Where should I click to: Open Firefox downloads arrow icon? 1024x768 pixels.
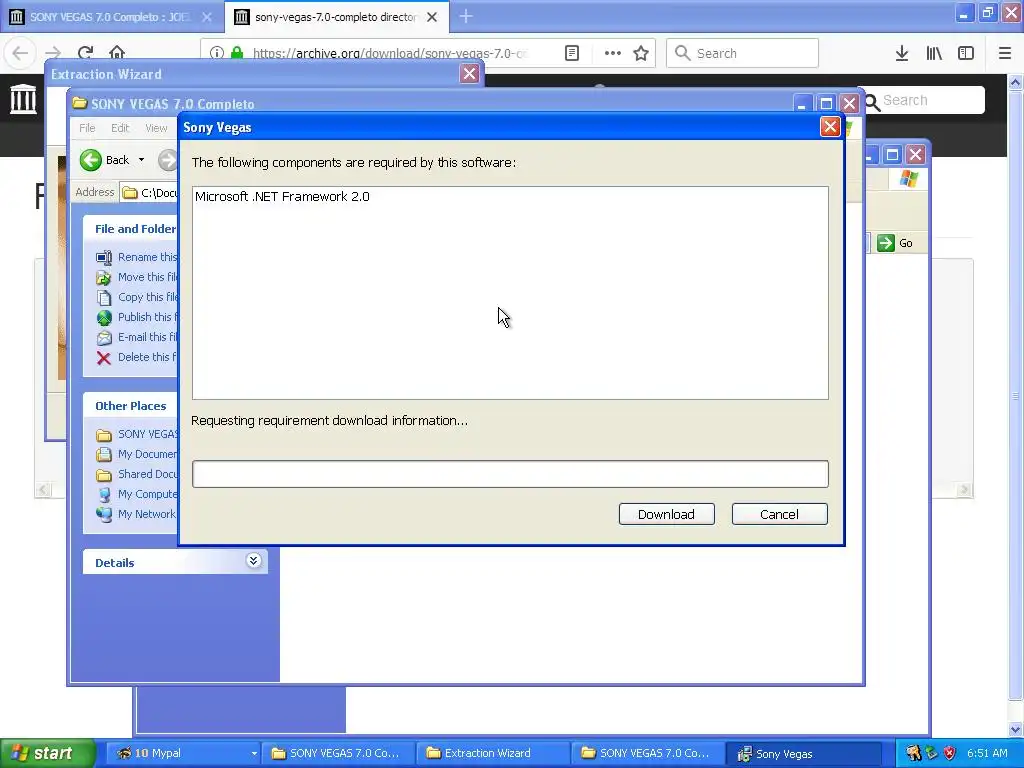point(902,53)
